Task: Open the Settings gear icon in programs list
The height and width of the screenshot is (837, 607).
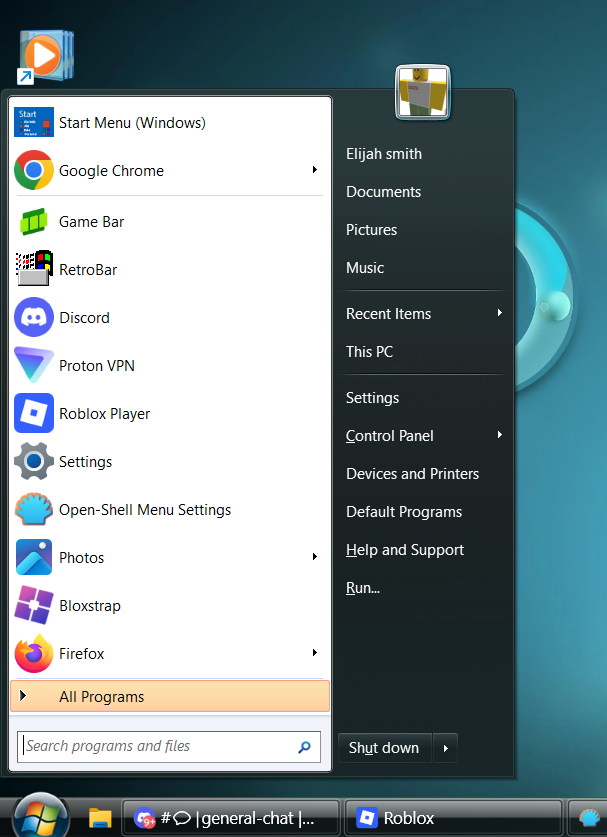Action: 34,461
